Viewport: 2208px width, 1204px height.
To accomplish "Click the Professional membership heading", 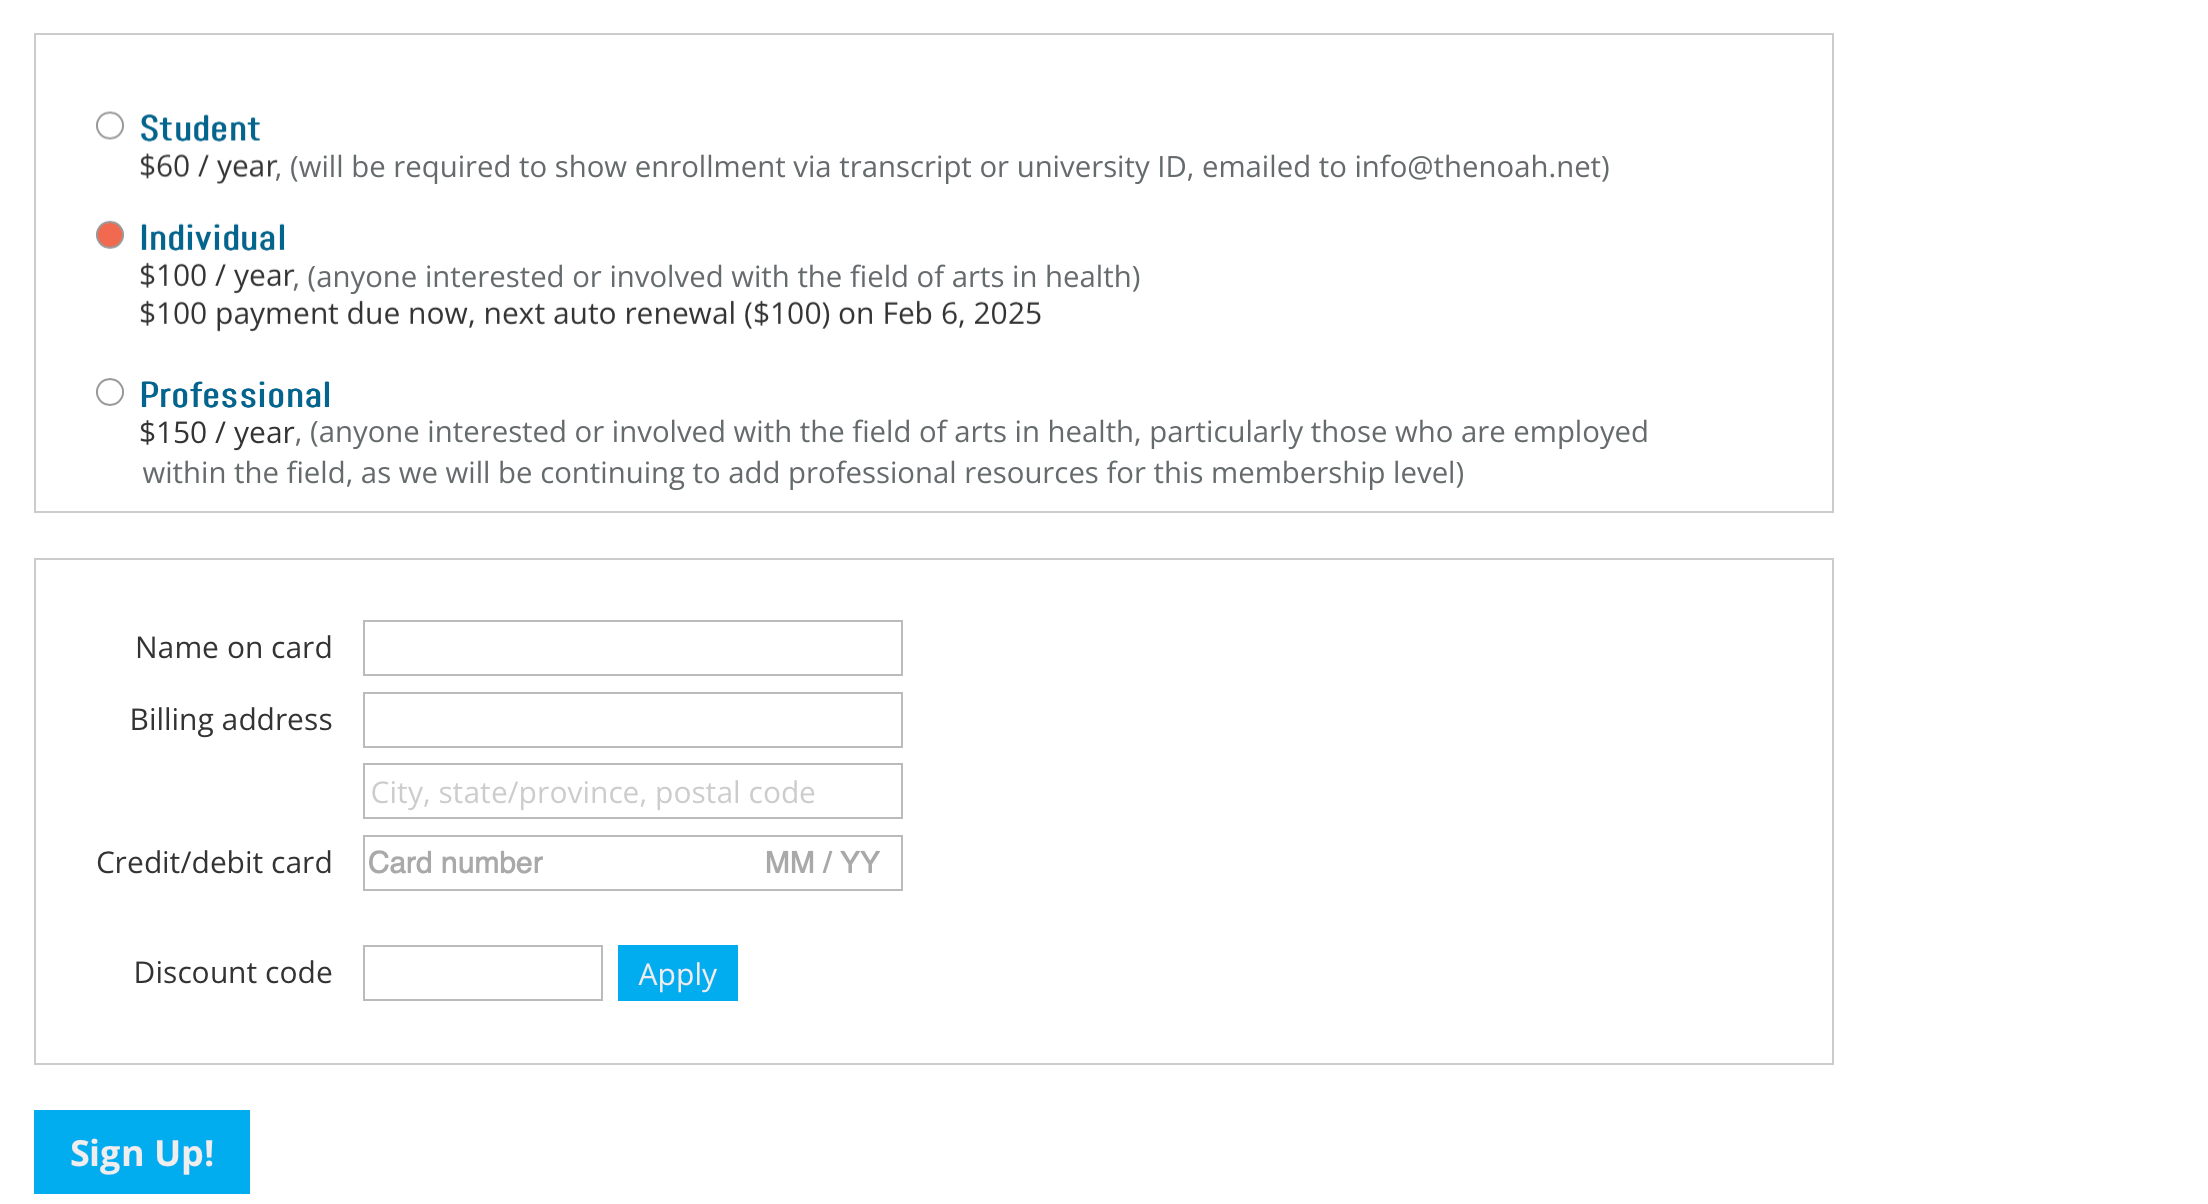I will (235, 395).
